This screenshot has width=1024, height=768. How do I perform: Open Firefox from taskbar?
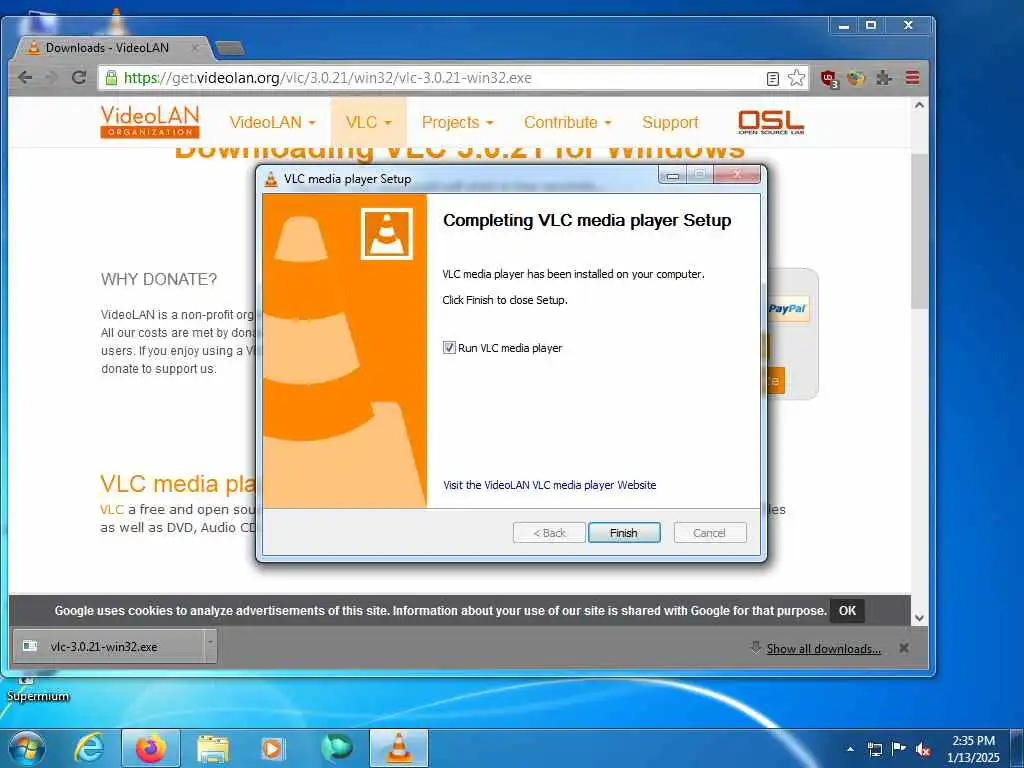[151, 748]
